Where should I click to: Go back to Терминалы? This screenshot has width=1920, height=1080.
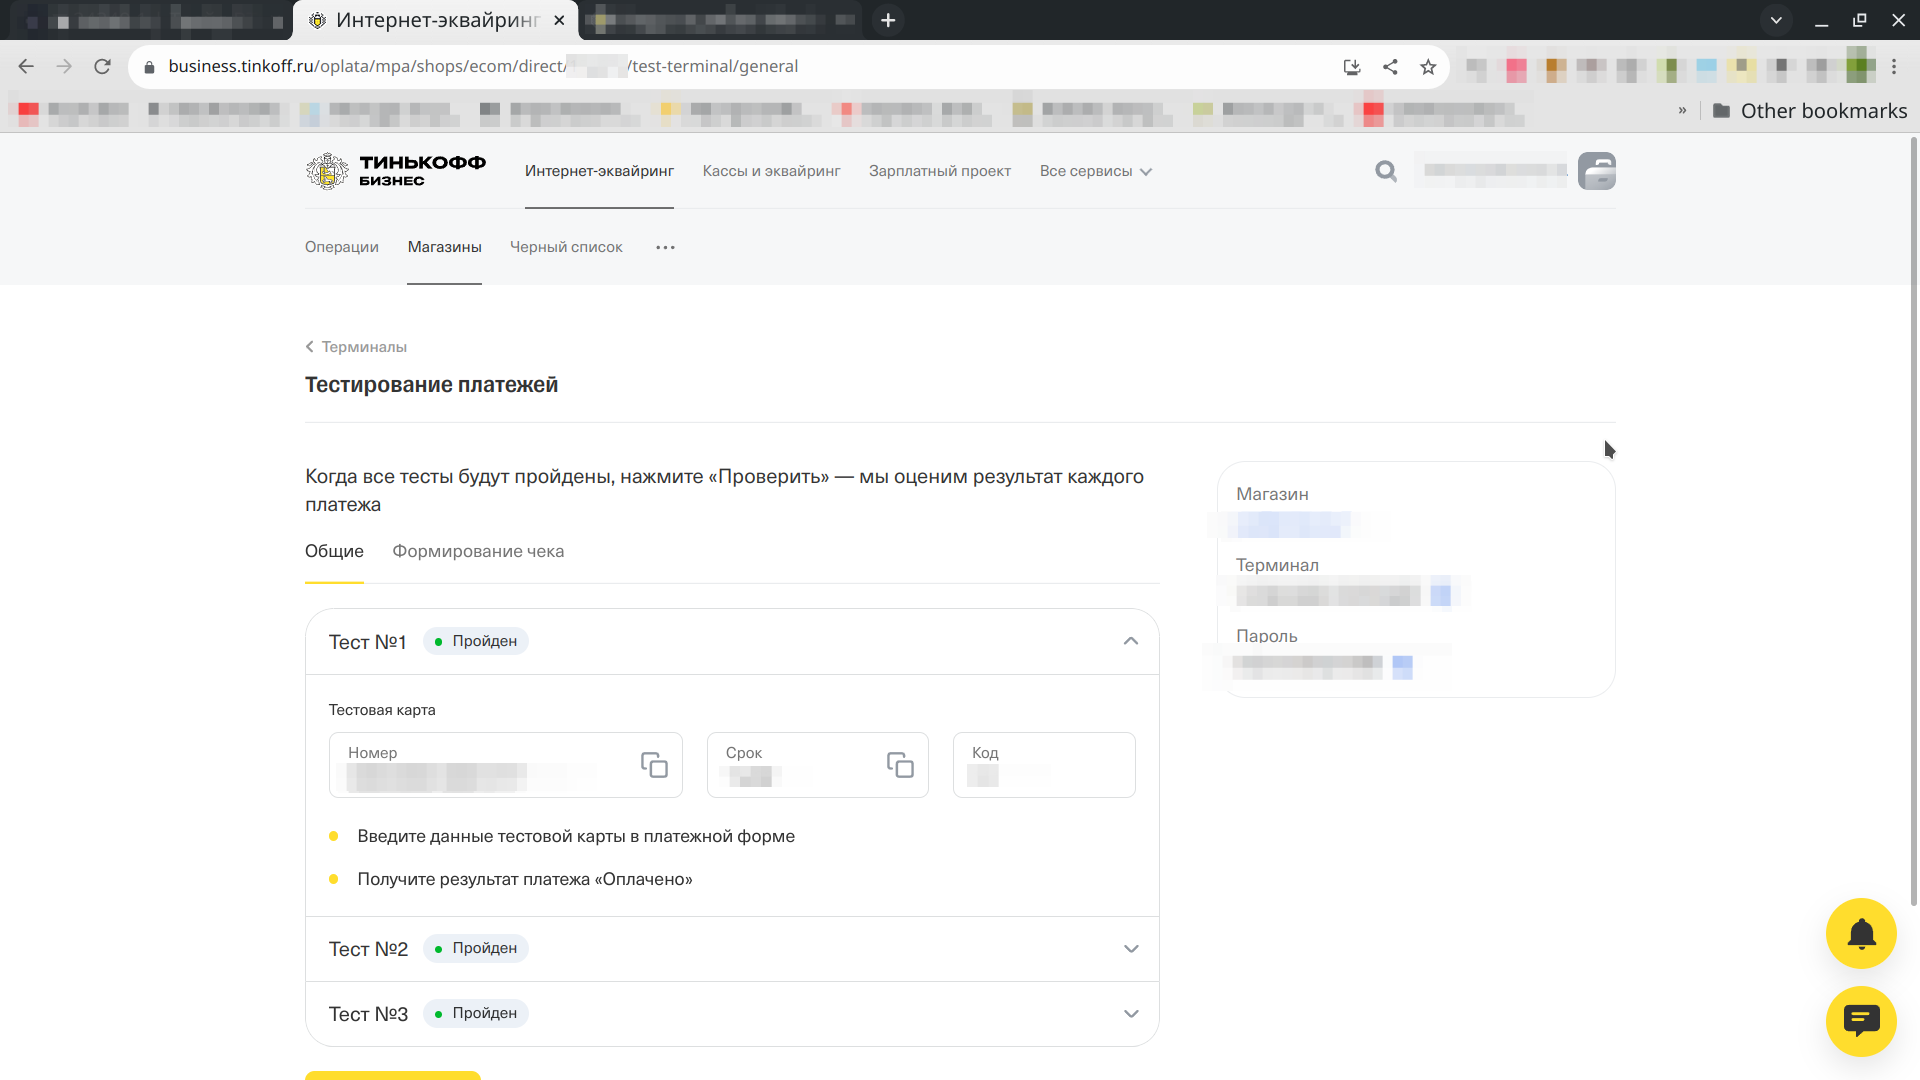tap(356, 347)
